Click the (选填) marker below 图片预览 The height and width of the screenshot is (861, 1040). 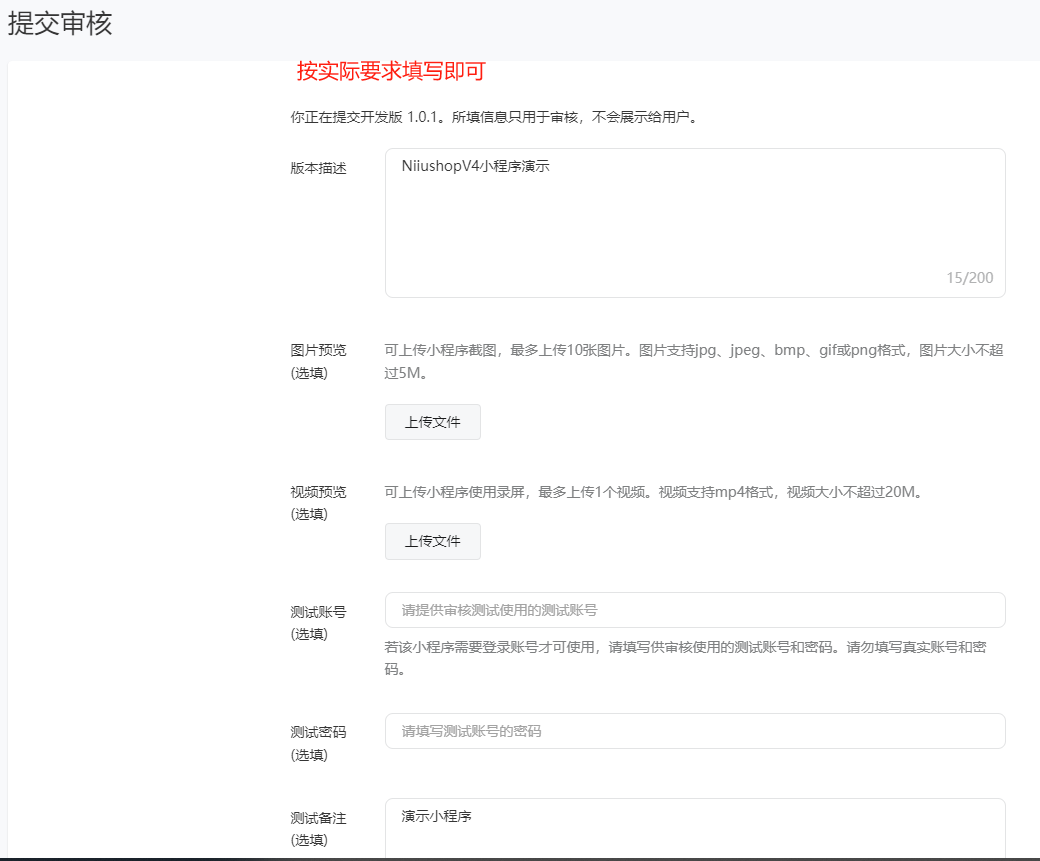tap(309, 373)
